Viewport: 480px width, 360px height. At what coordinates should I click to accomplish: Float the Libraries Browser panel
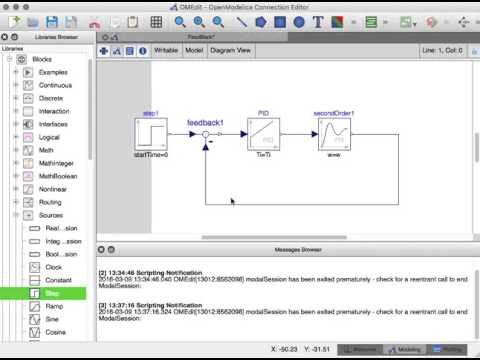pyautogui.click(x=14, y=37)
